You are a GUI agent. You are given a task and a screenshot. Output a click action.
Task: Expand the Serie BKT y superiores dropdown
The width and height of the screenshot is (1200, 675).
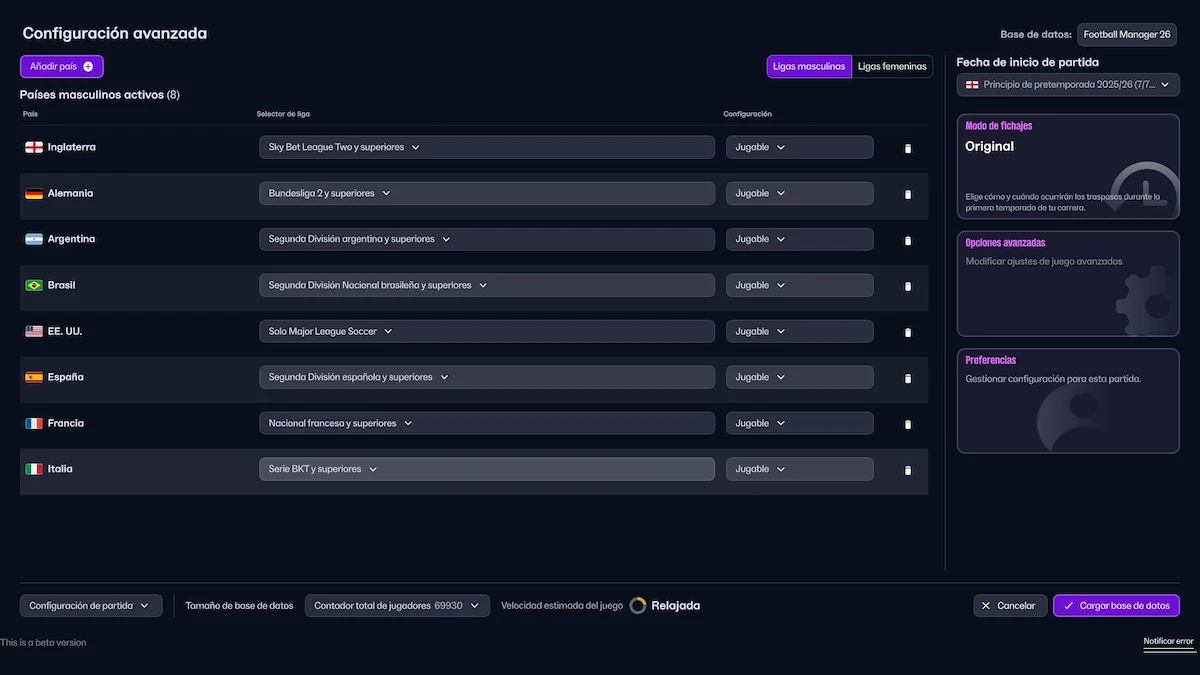tap(487, 469)
